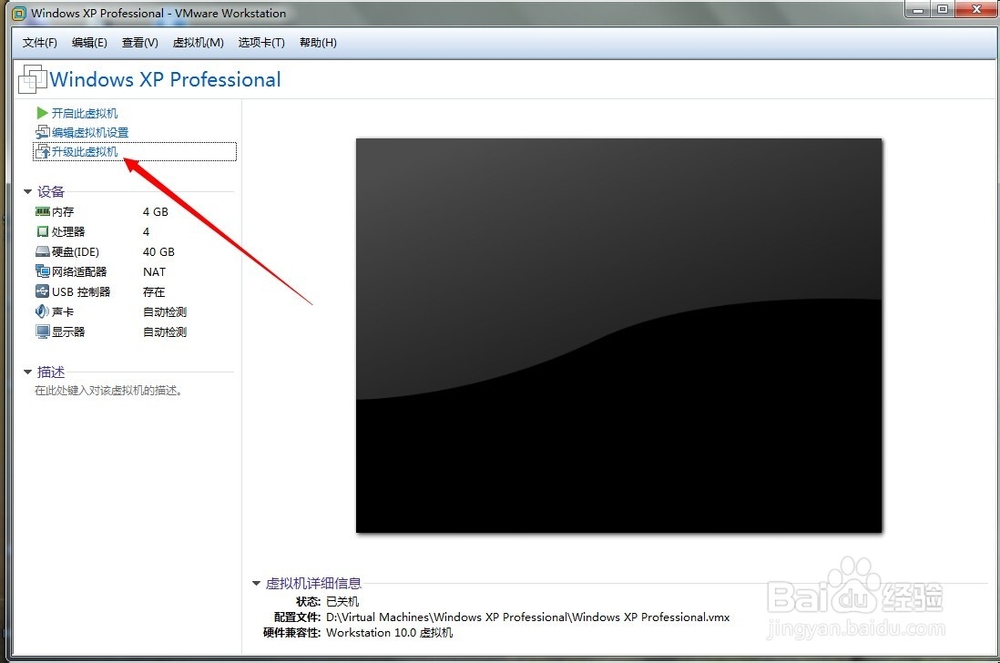Select the sound card (声卡) icon

(x=42, y=312)
